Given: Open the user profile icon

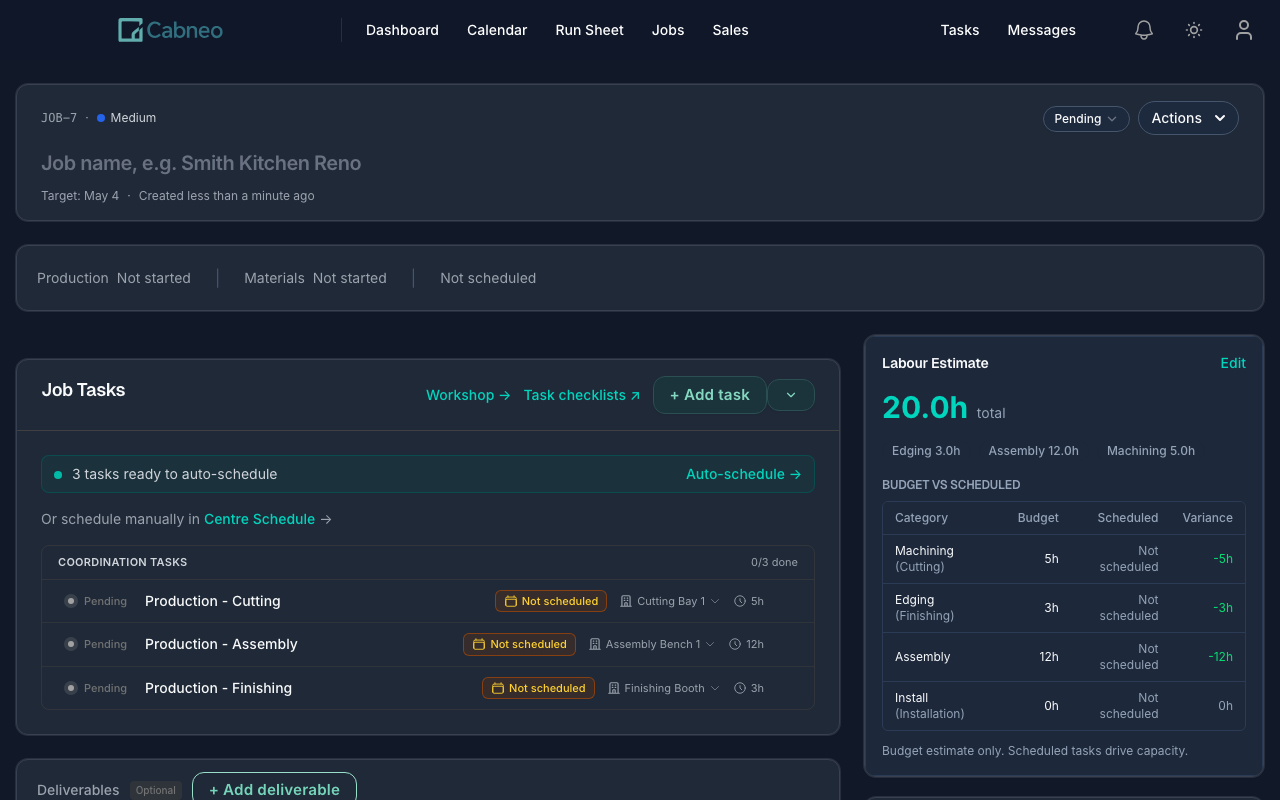Looking at the screenshot, I should pyautogui.click(x=1243, y=30).
